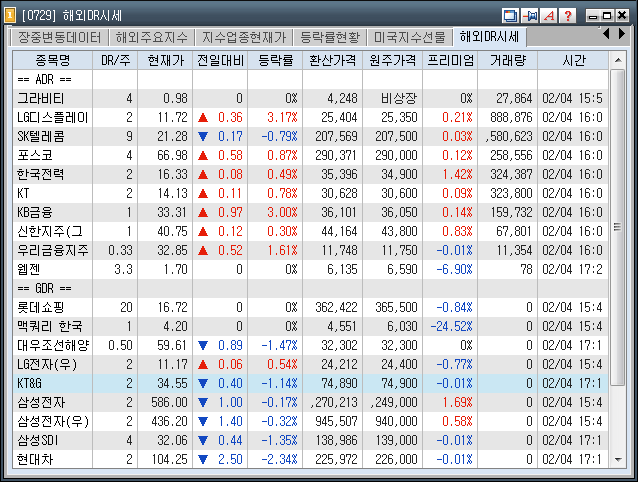Select the 삼성전자(우) stock name
Screen dimensions: 638x482
(52, 422)
